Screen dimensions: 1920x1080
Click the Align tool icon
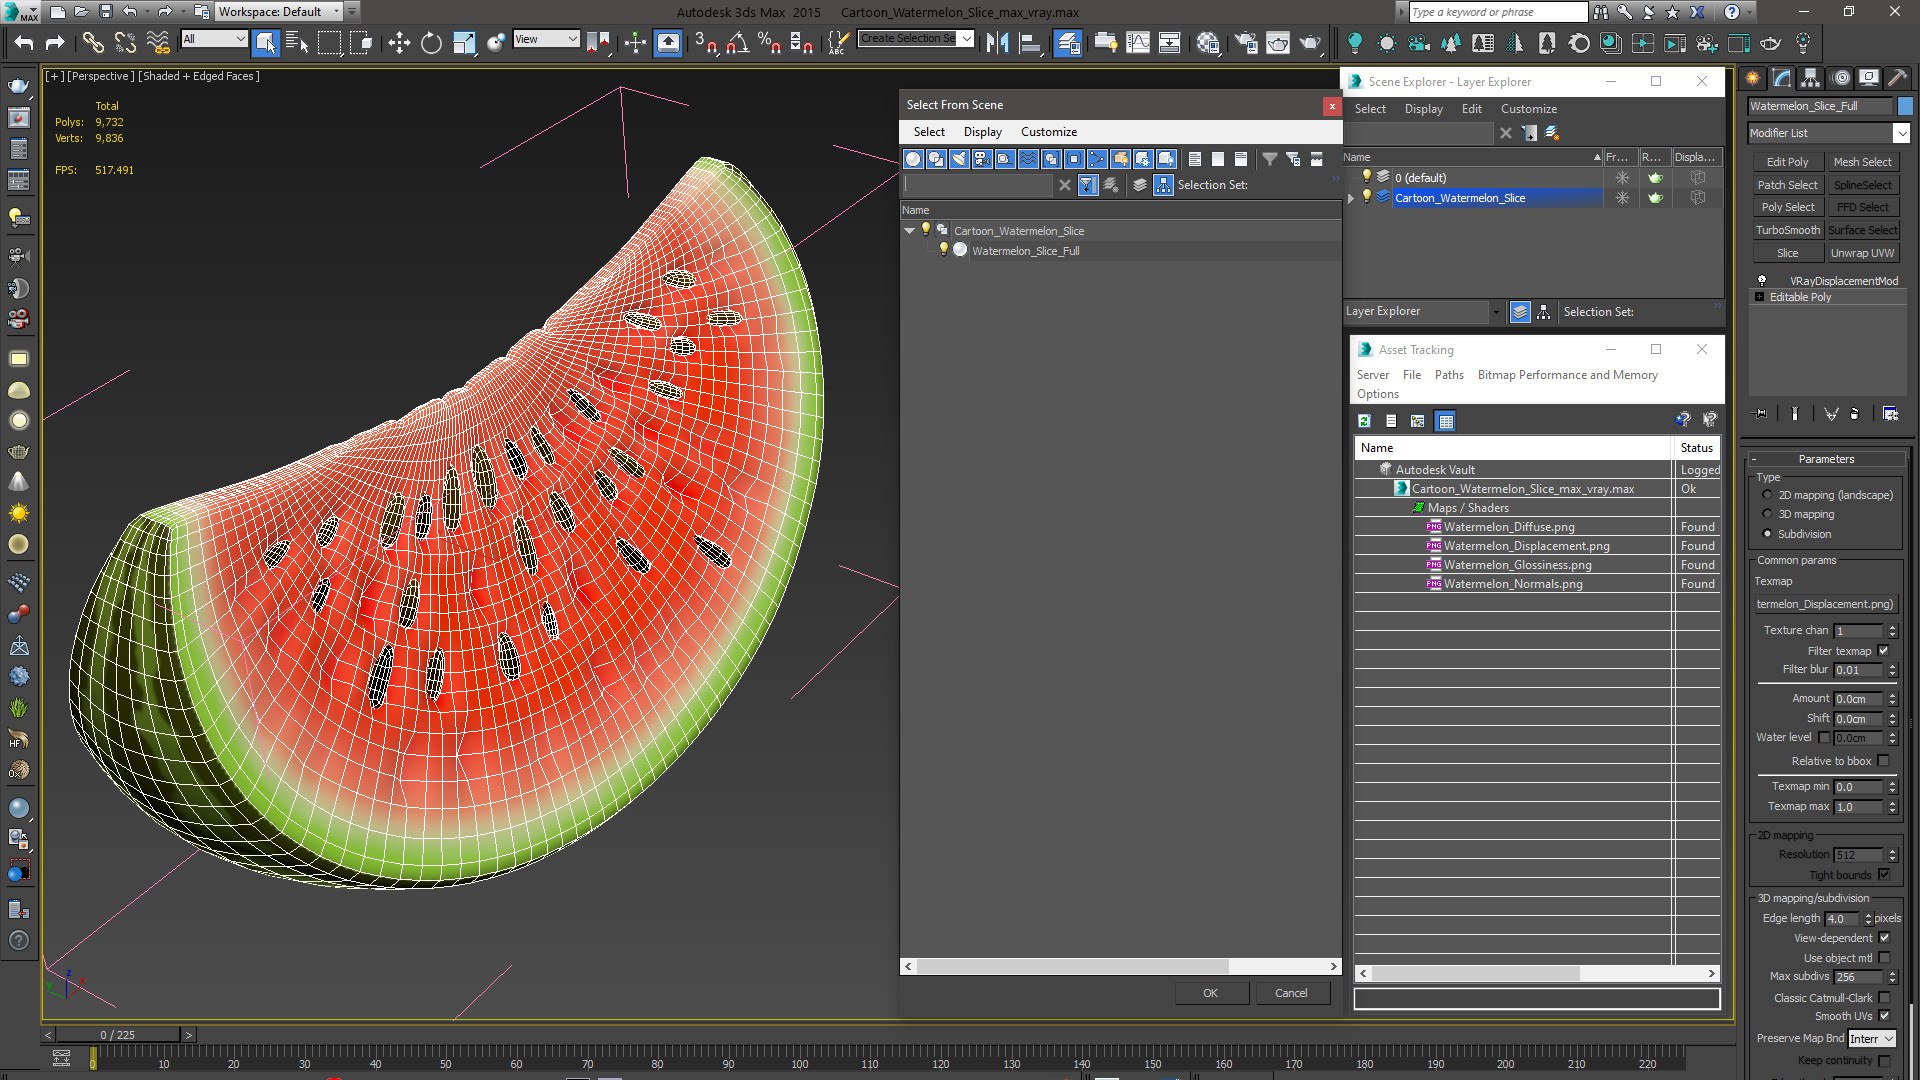[x=1029, y=42]
